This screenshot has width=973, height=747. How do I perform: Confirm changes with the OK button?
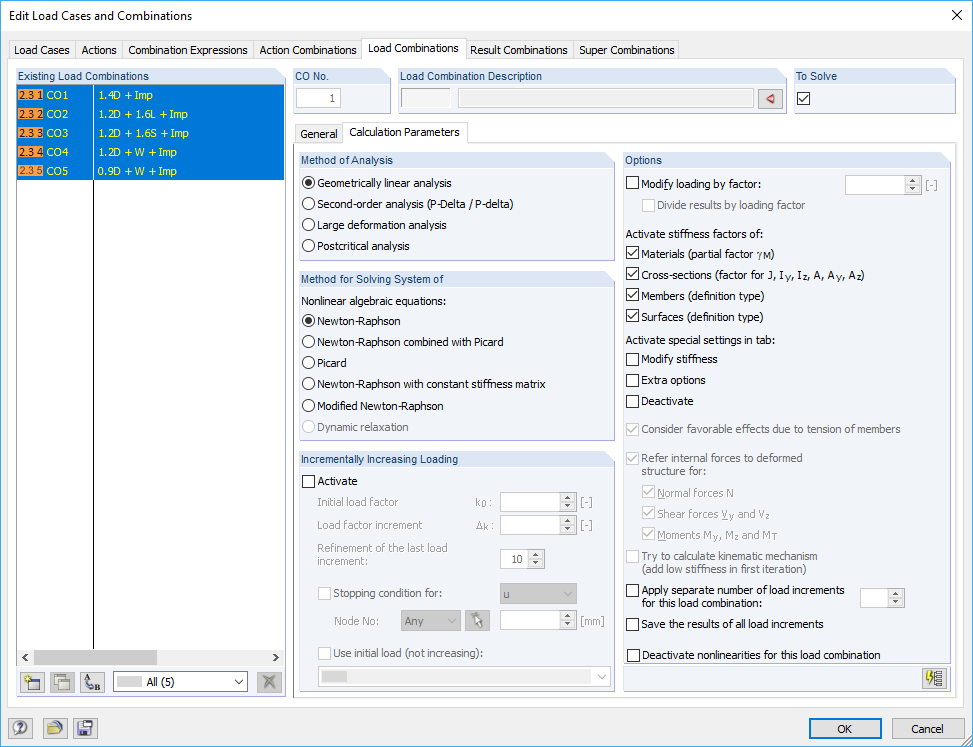(844, 728)
